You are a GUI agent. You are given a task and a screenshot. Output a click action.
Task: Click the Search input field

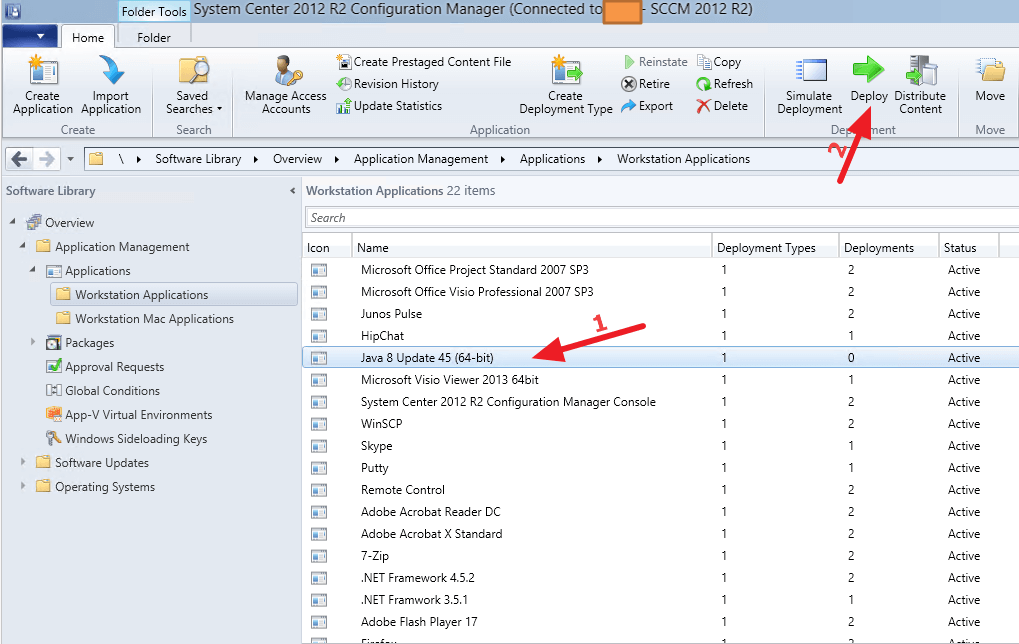point(662,218)
